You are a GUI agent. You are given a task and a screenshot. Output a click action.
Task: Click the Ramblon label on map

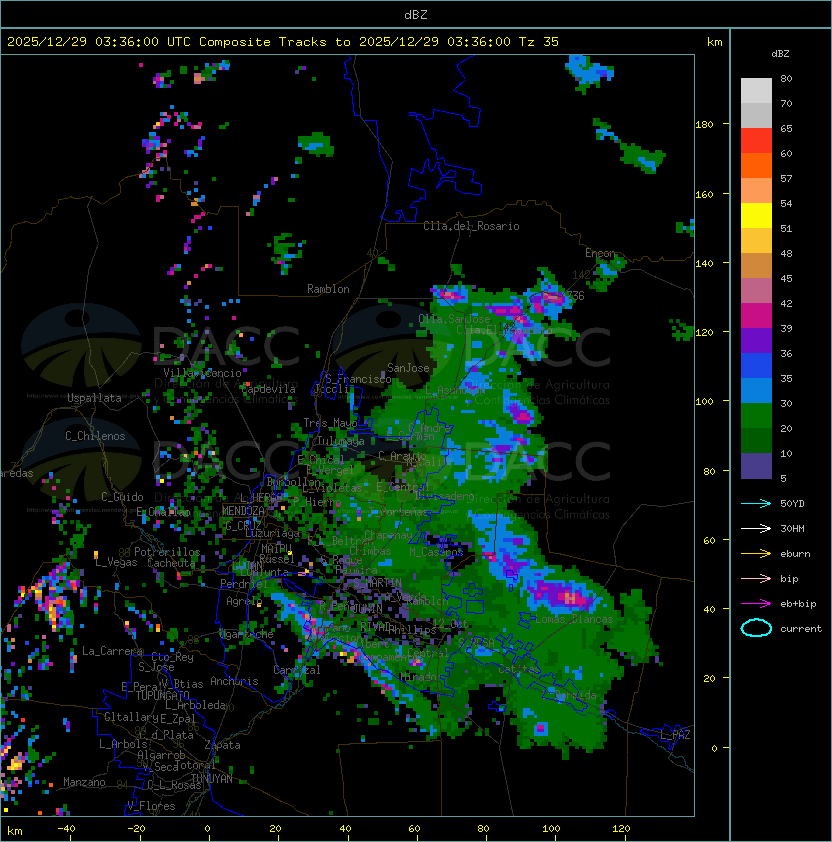(x=328, y=289)
